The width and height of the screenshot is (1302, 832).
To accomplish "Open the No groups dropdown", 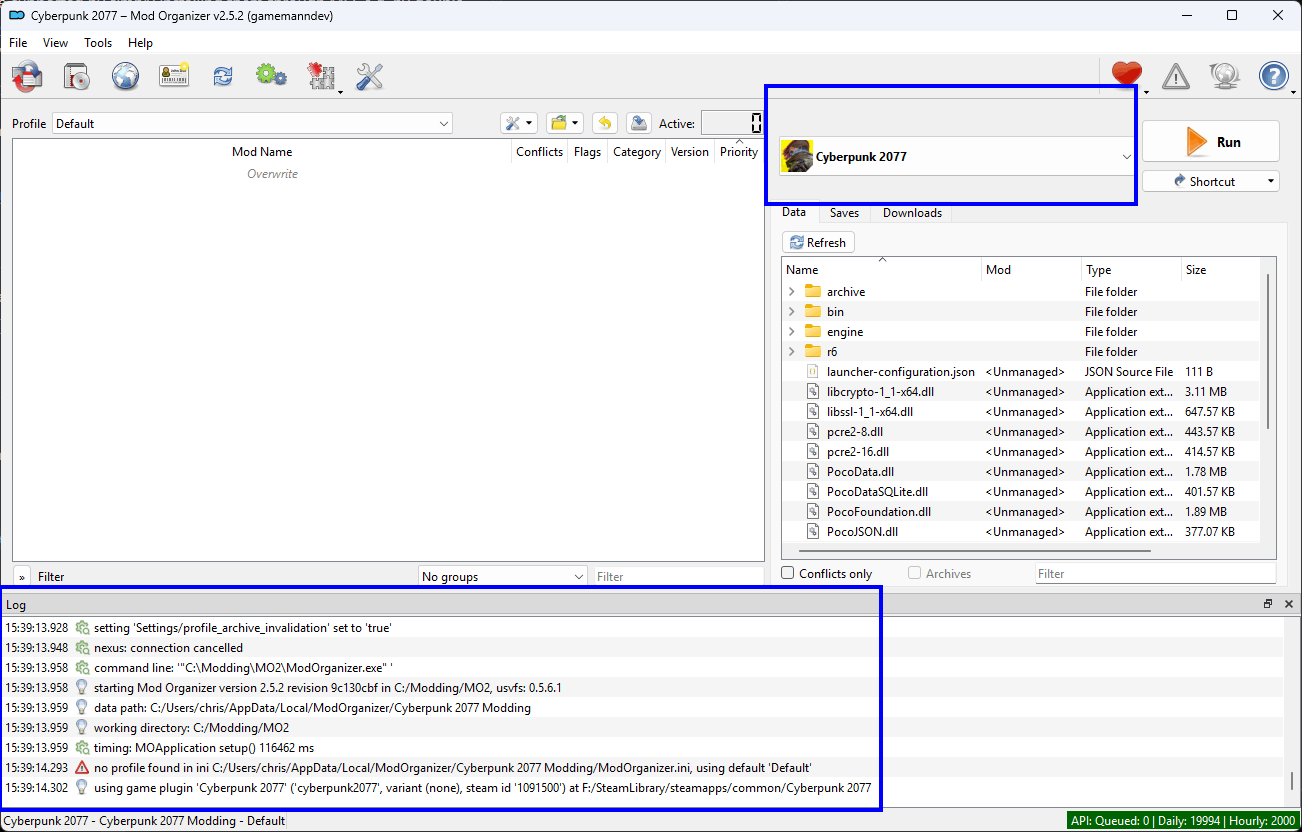I will (x=503, y=576).
